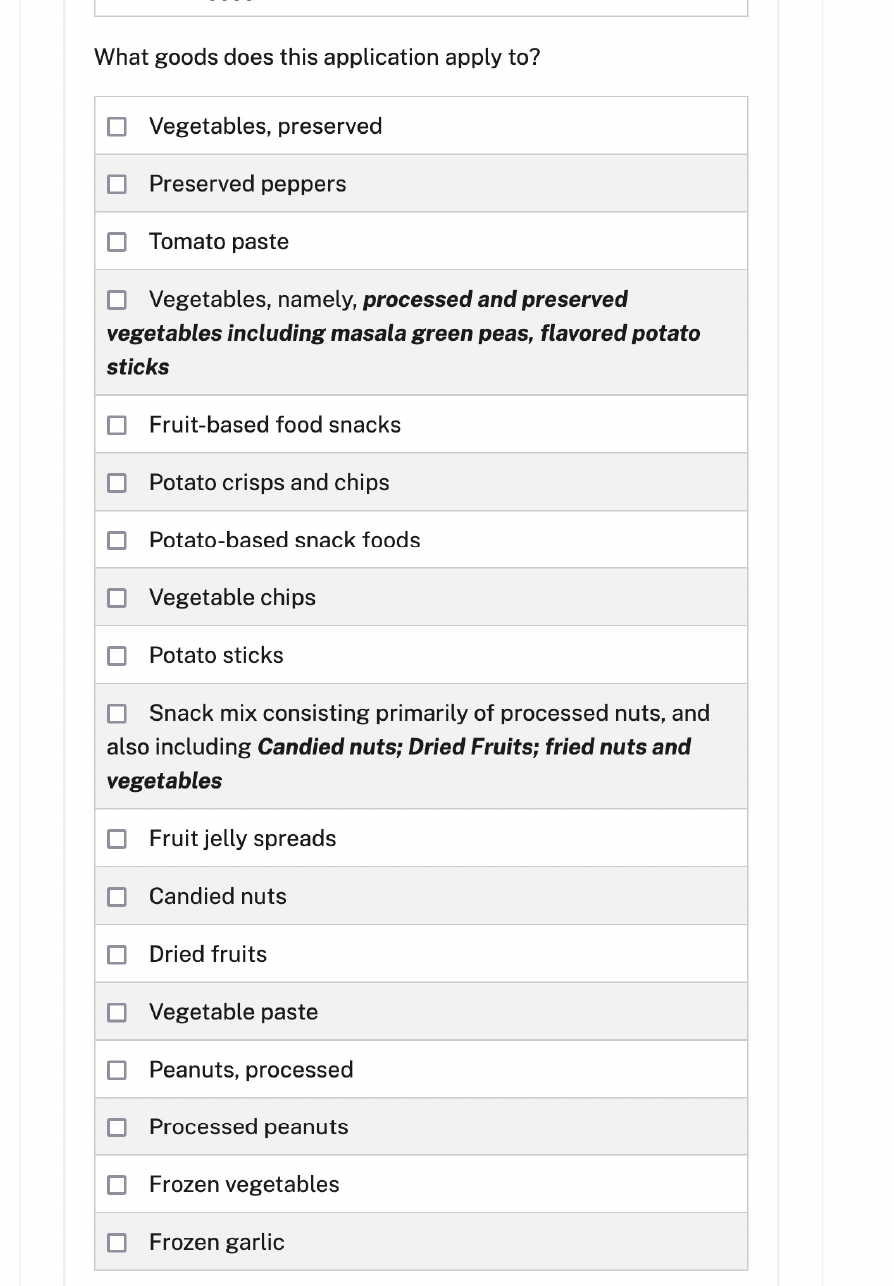This screenshot has width=894, height=1286.
Task: Check the 'Vegetable paste' box
Action: tap(117, 1013)
